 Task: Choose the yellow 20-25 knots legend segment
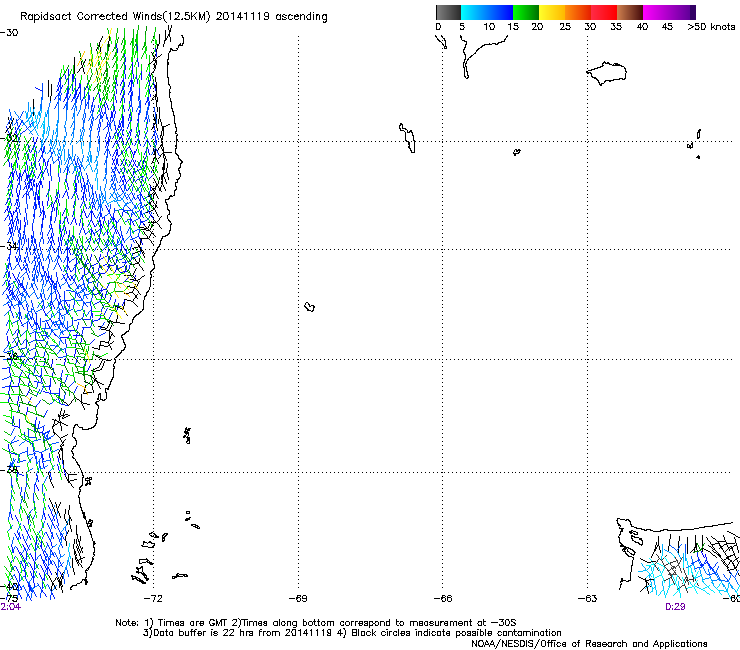pos(552,12)
